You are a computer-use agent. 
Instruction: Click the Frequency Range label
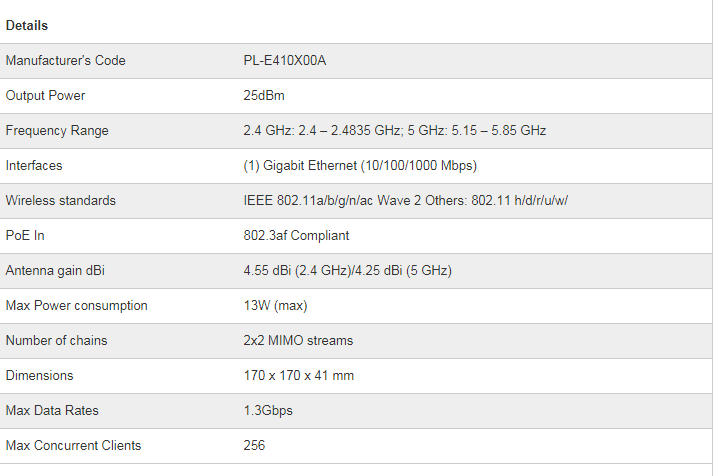click(x=57, y=131)
